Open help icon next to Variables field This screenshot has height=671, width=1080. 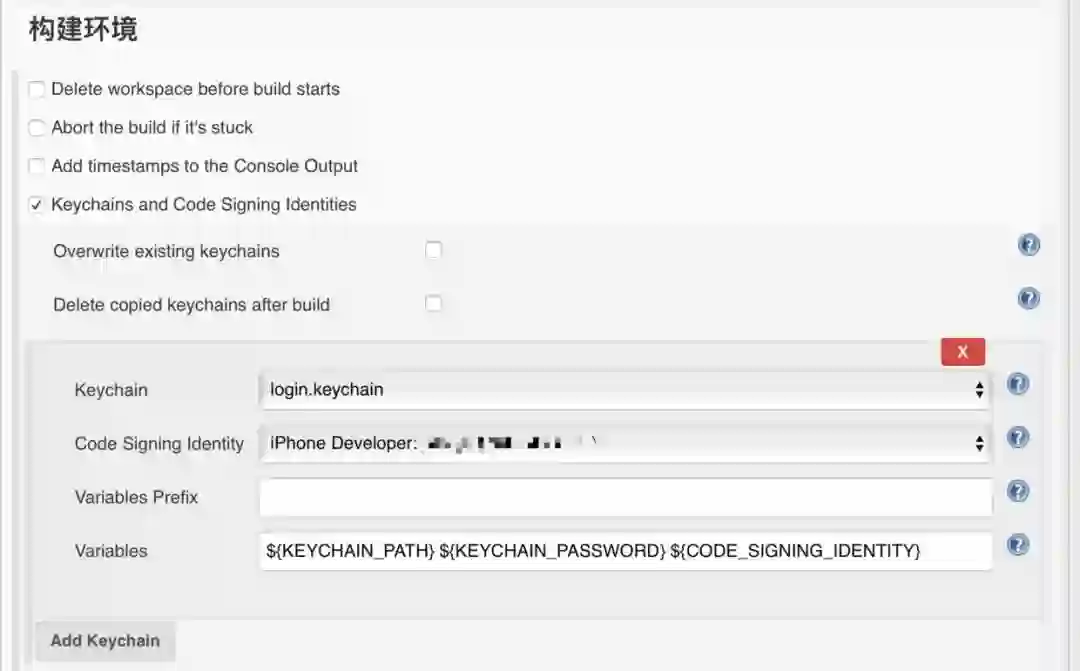[x=1018, y=545]
